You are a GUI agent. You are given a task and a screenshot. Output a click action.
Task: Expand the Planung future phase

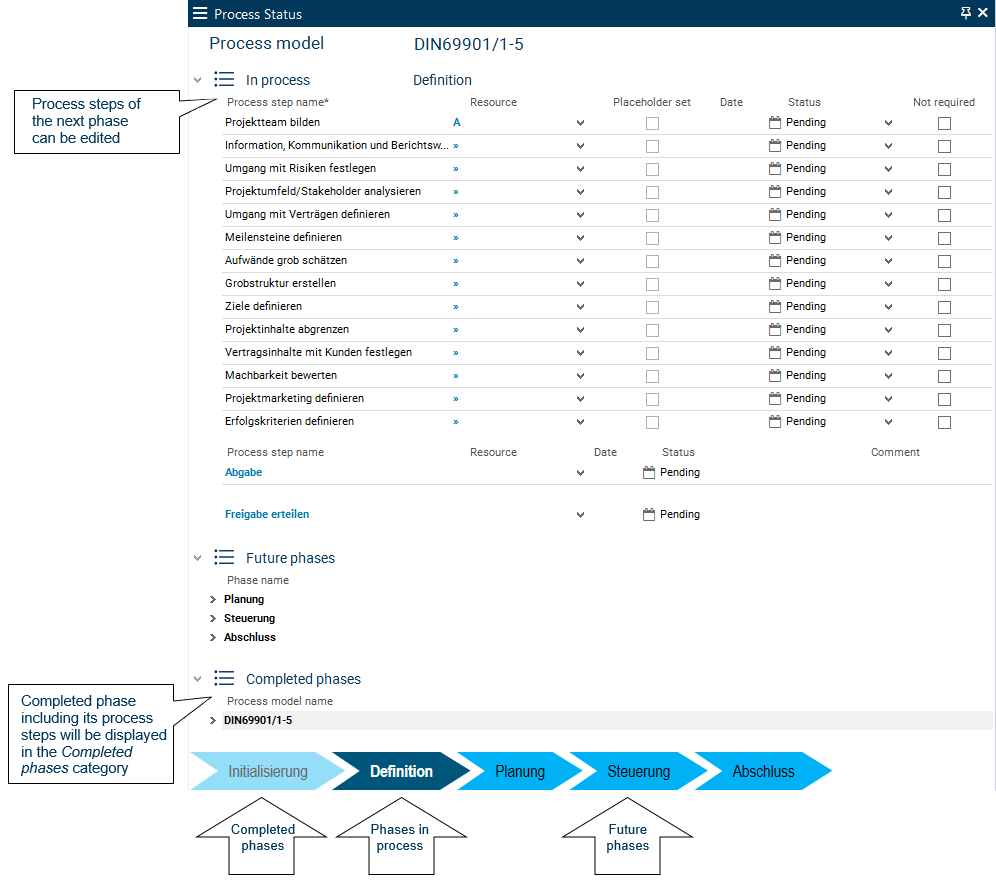pyautogui.click(x=213, y=599)
